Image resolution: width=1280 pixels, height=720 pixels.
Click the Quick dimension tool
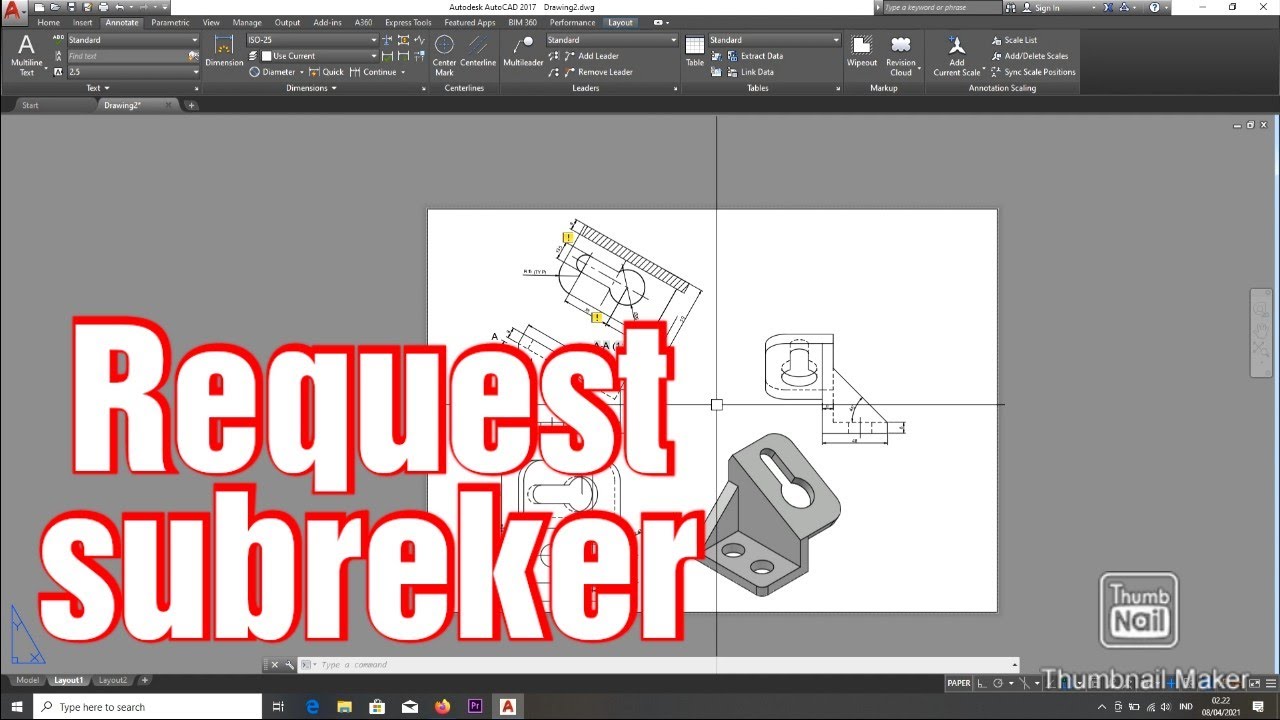coord(326,72)
